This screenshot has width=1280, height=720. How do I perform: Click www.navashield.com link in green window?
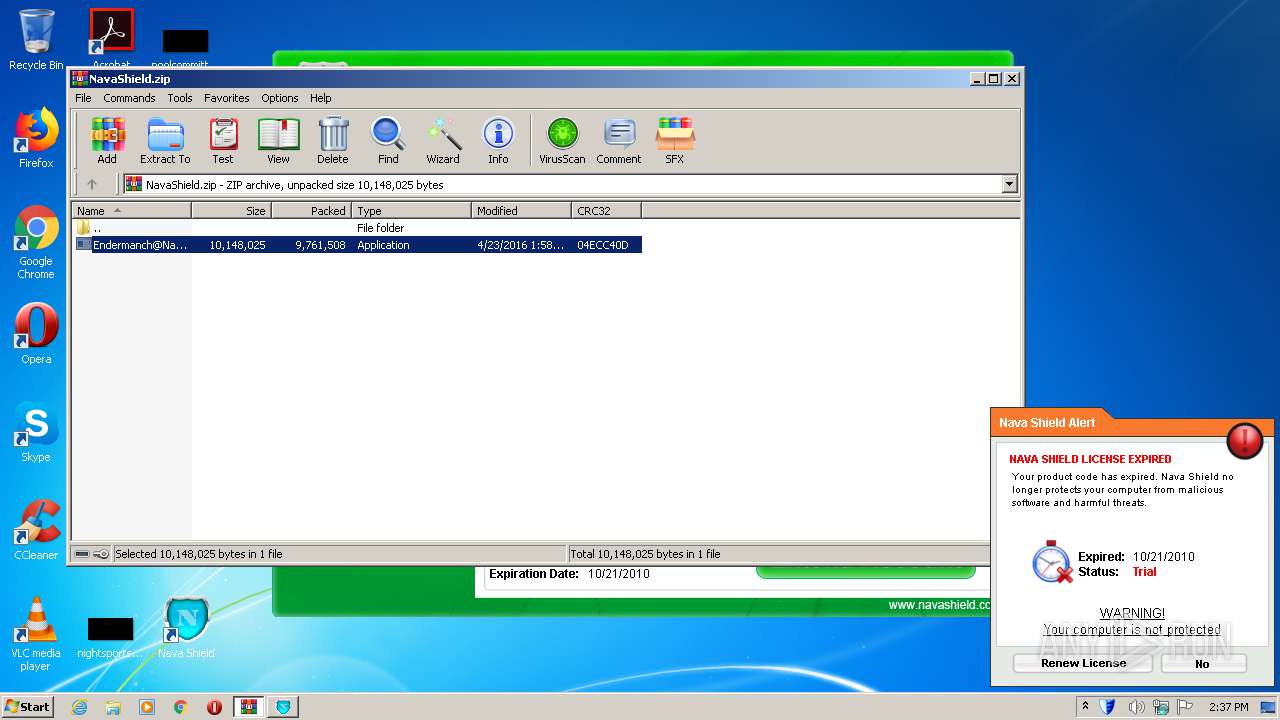[x=940, y=605]
